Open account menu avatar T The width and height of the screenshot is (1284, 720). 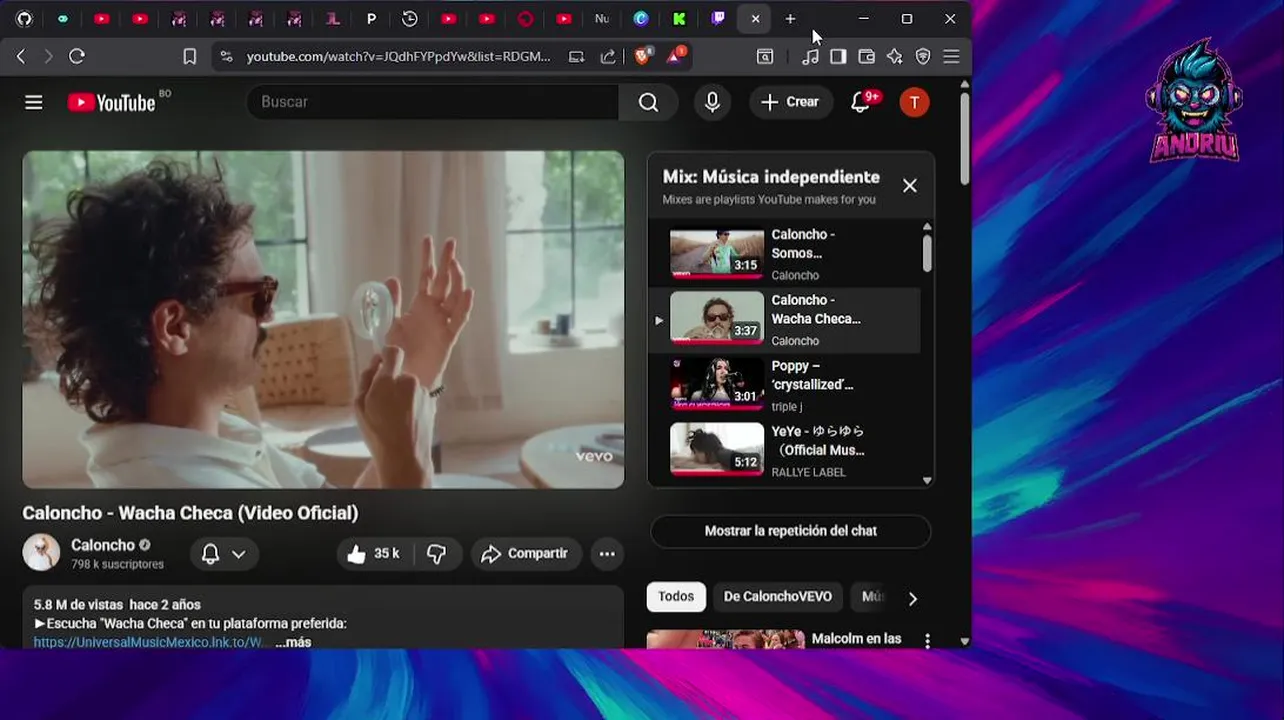pos(914,102)
